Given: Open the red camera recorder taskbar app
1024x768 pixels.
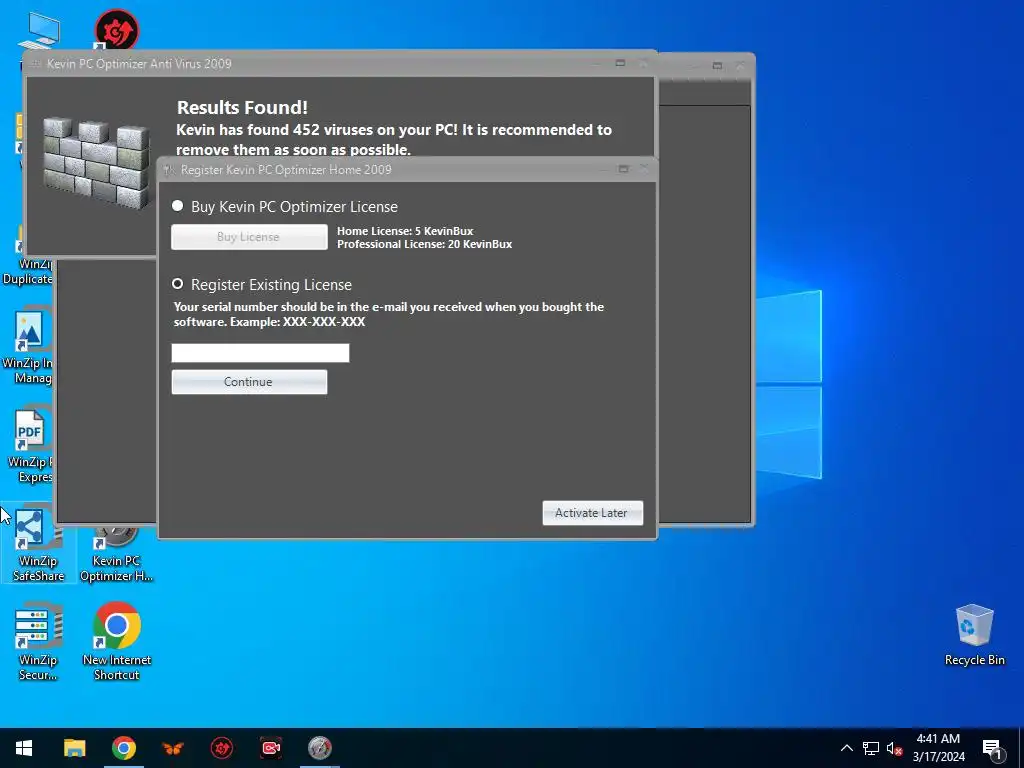Looking at the screenshot, I should pyautogui.click(x=271, y=748).
